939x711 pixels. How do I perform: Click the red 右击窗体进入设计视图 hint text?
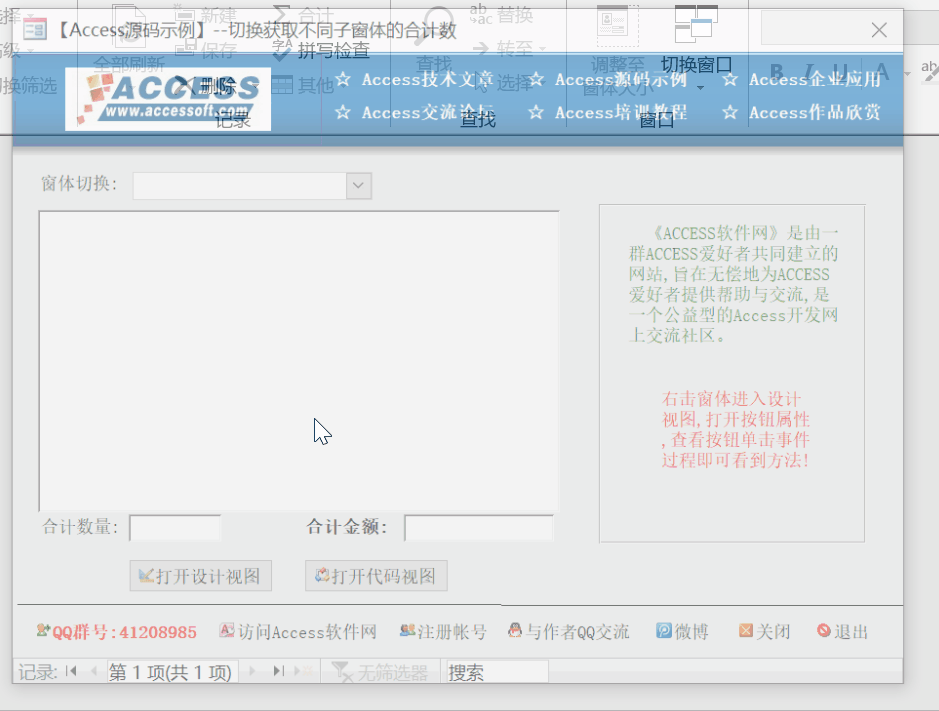735,429
